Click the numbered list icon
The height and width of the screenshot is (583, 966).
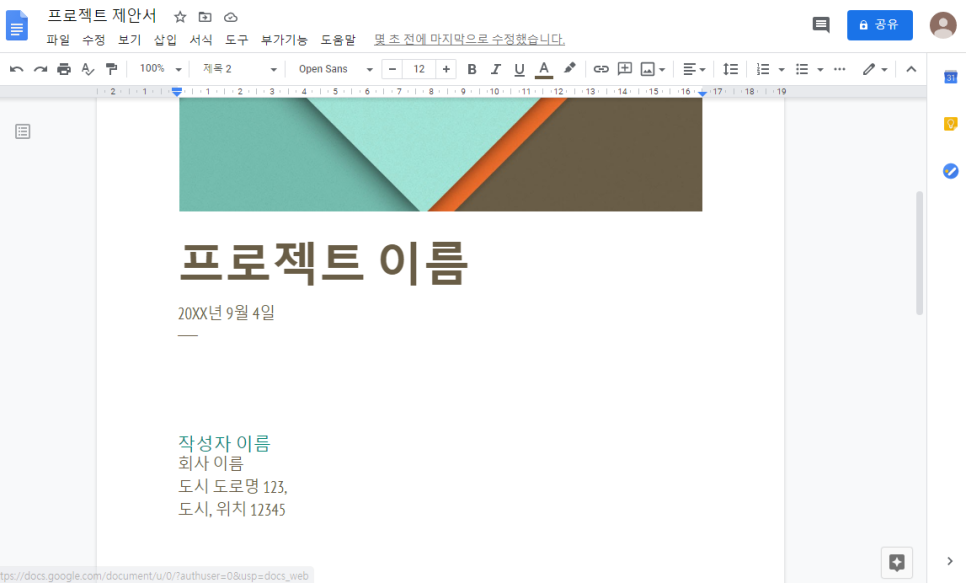763,69
